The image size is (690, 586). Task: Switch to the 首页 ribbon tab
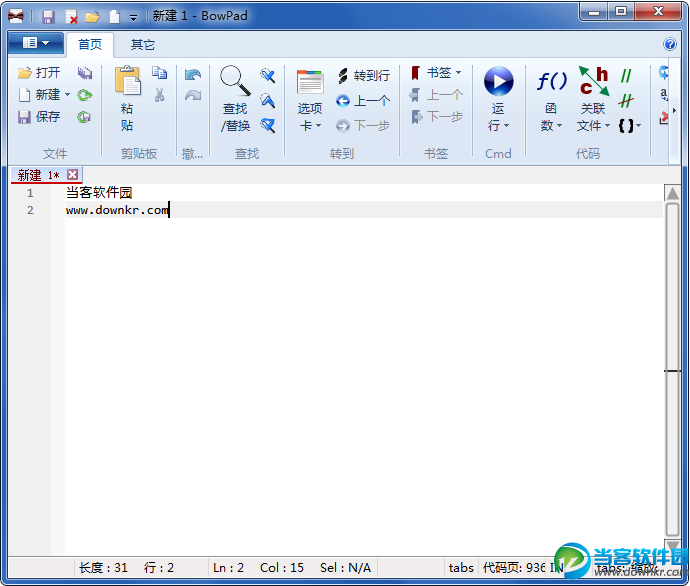tap(90, 44)
